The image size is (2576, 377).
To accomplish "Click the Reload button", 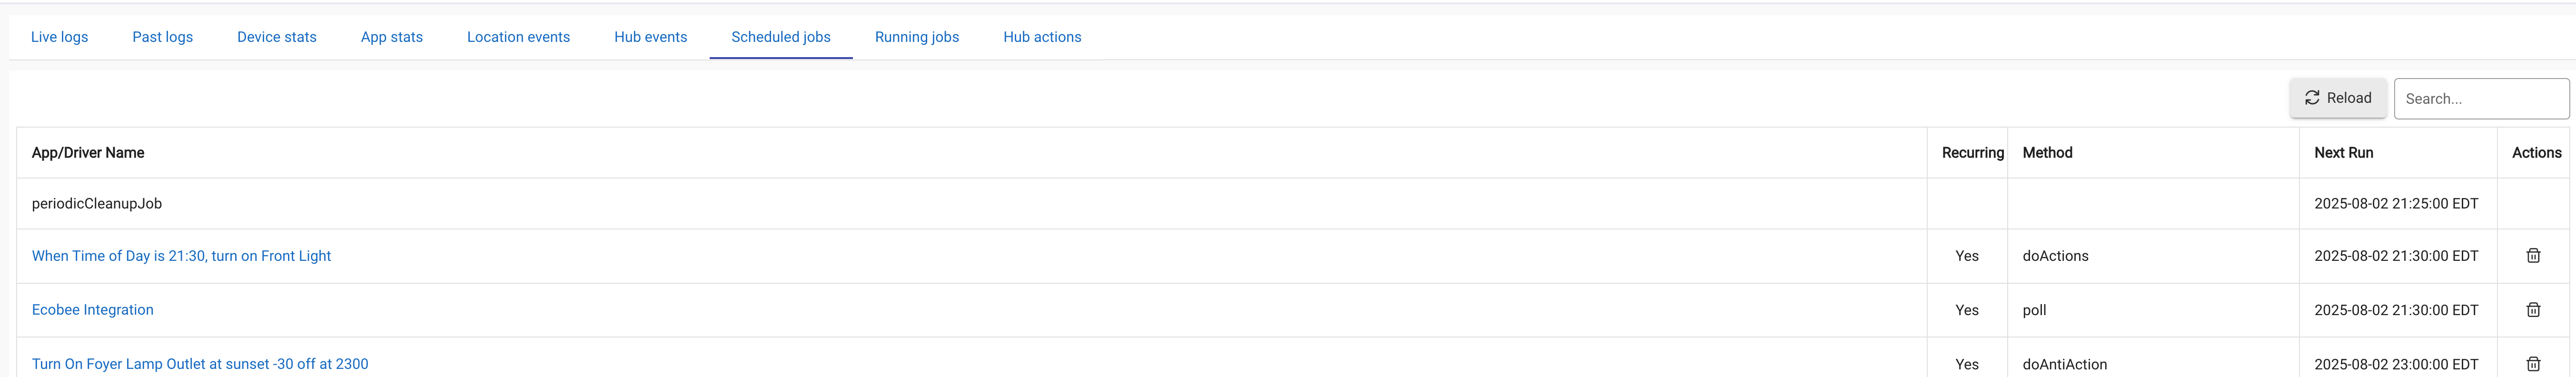I will 2338,98.
